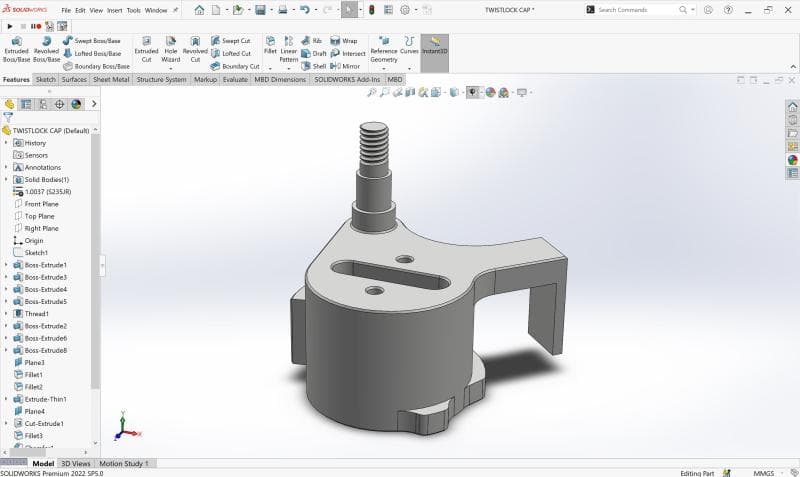Expand the Annotations tree node
The height and width of the screenshot is (477, 800).
pyautogui.click(x=6, y=168)
